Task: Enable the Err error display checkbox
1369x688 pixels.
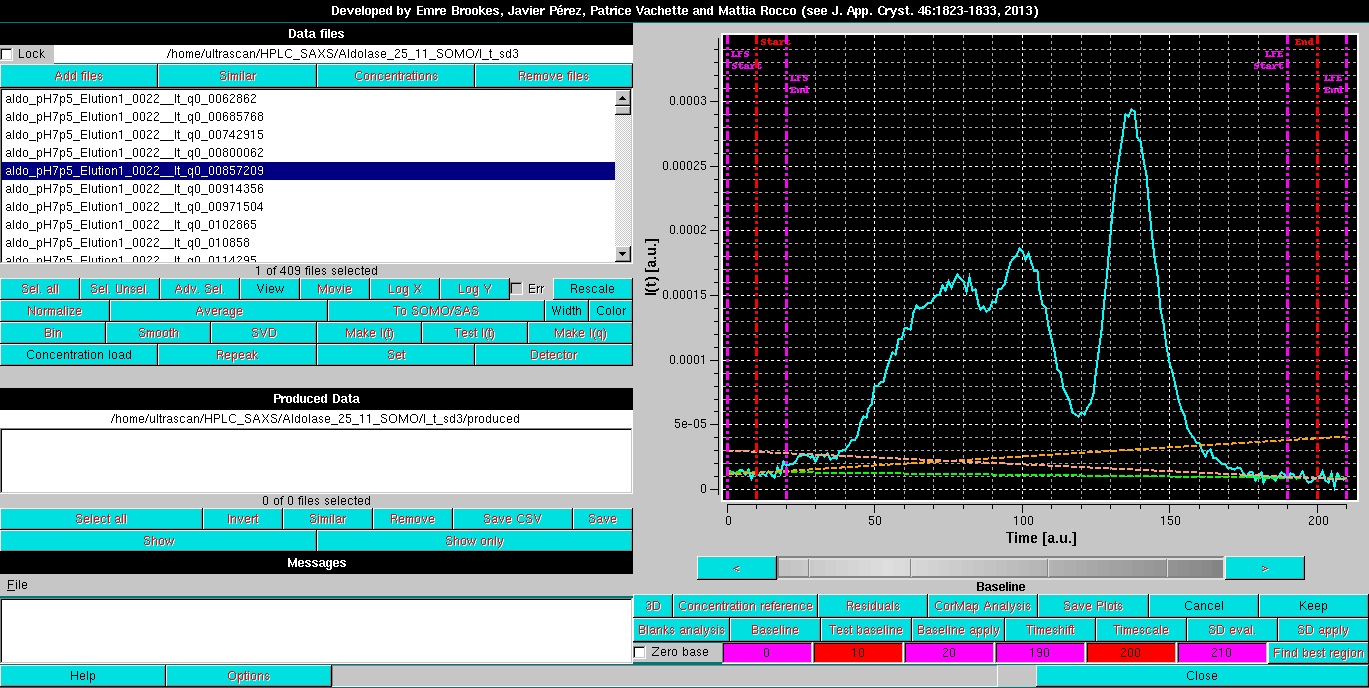Action: click(x=517, y=288)
